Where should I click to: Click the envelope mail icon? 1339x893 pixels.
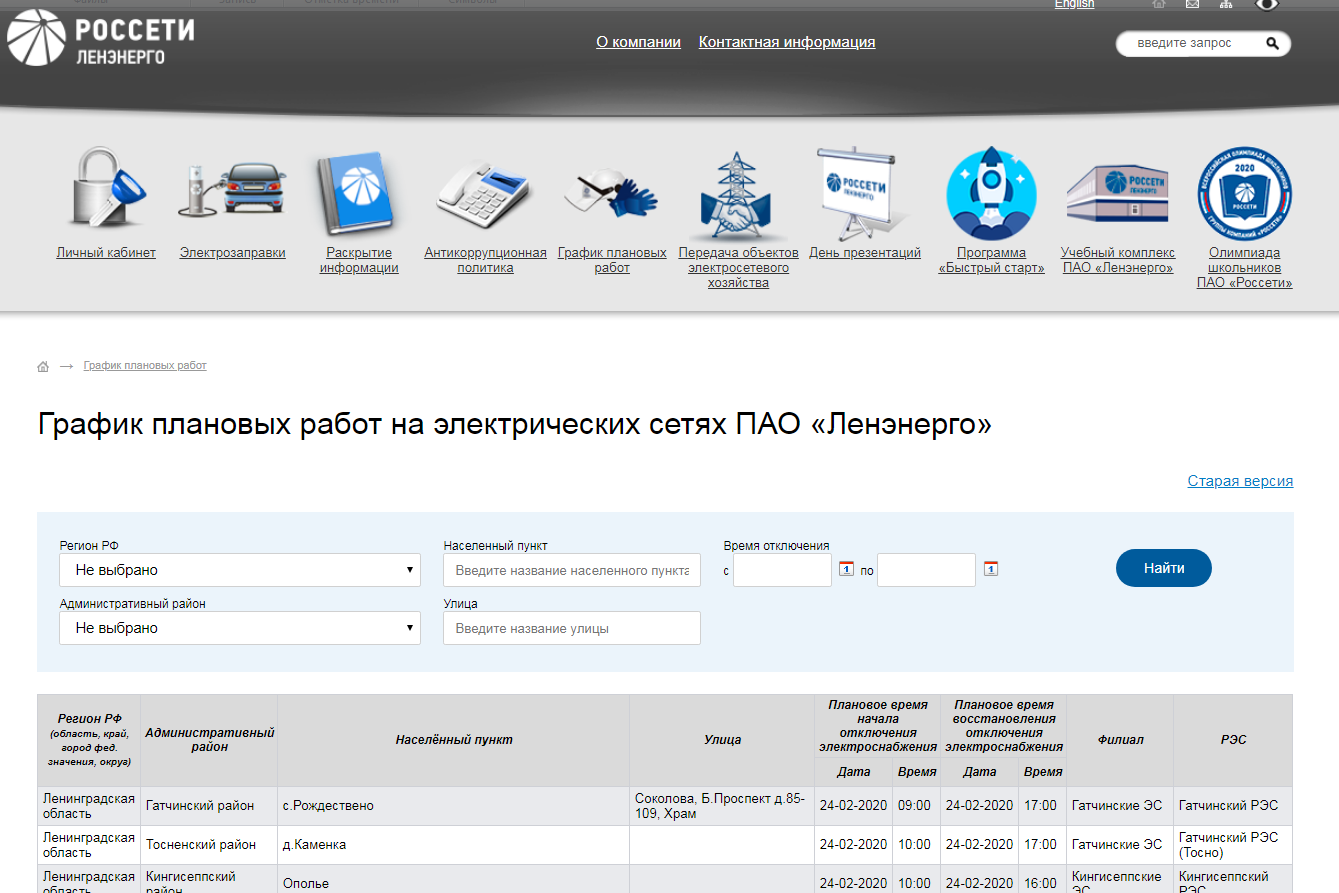(x=1192, y=4)
